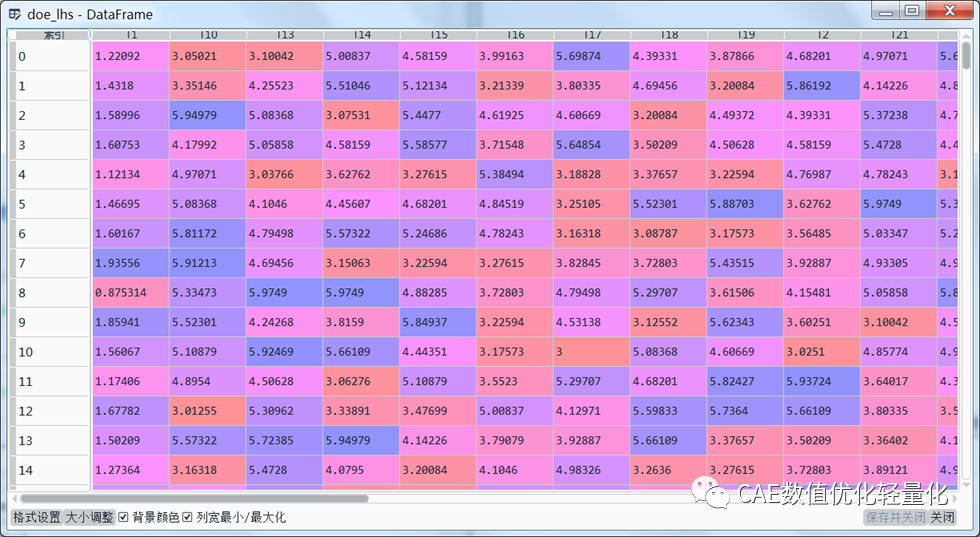Select the cell with value 5.59833
Viewport: 980px width, 537px height.
(669, 411)
